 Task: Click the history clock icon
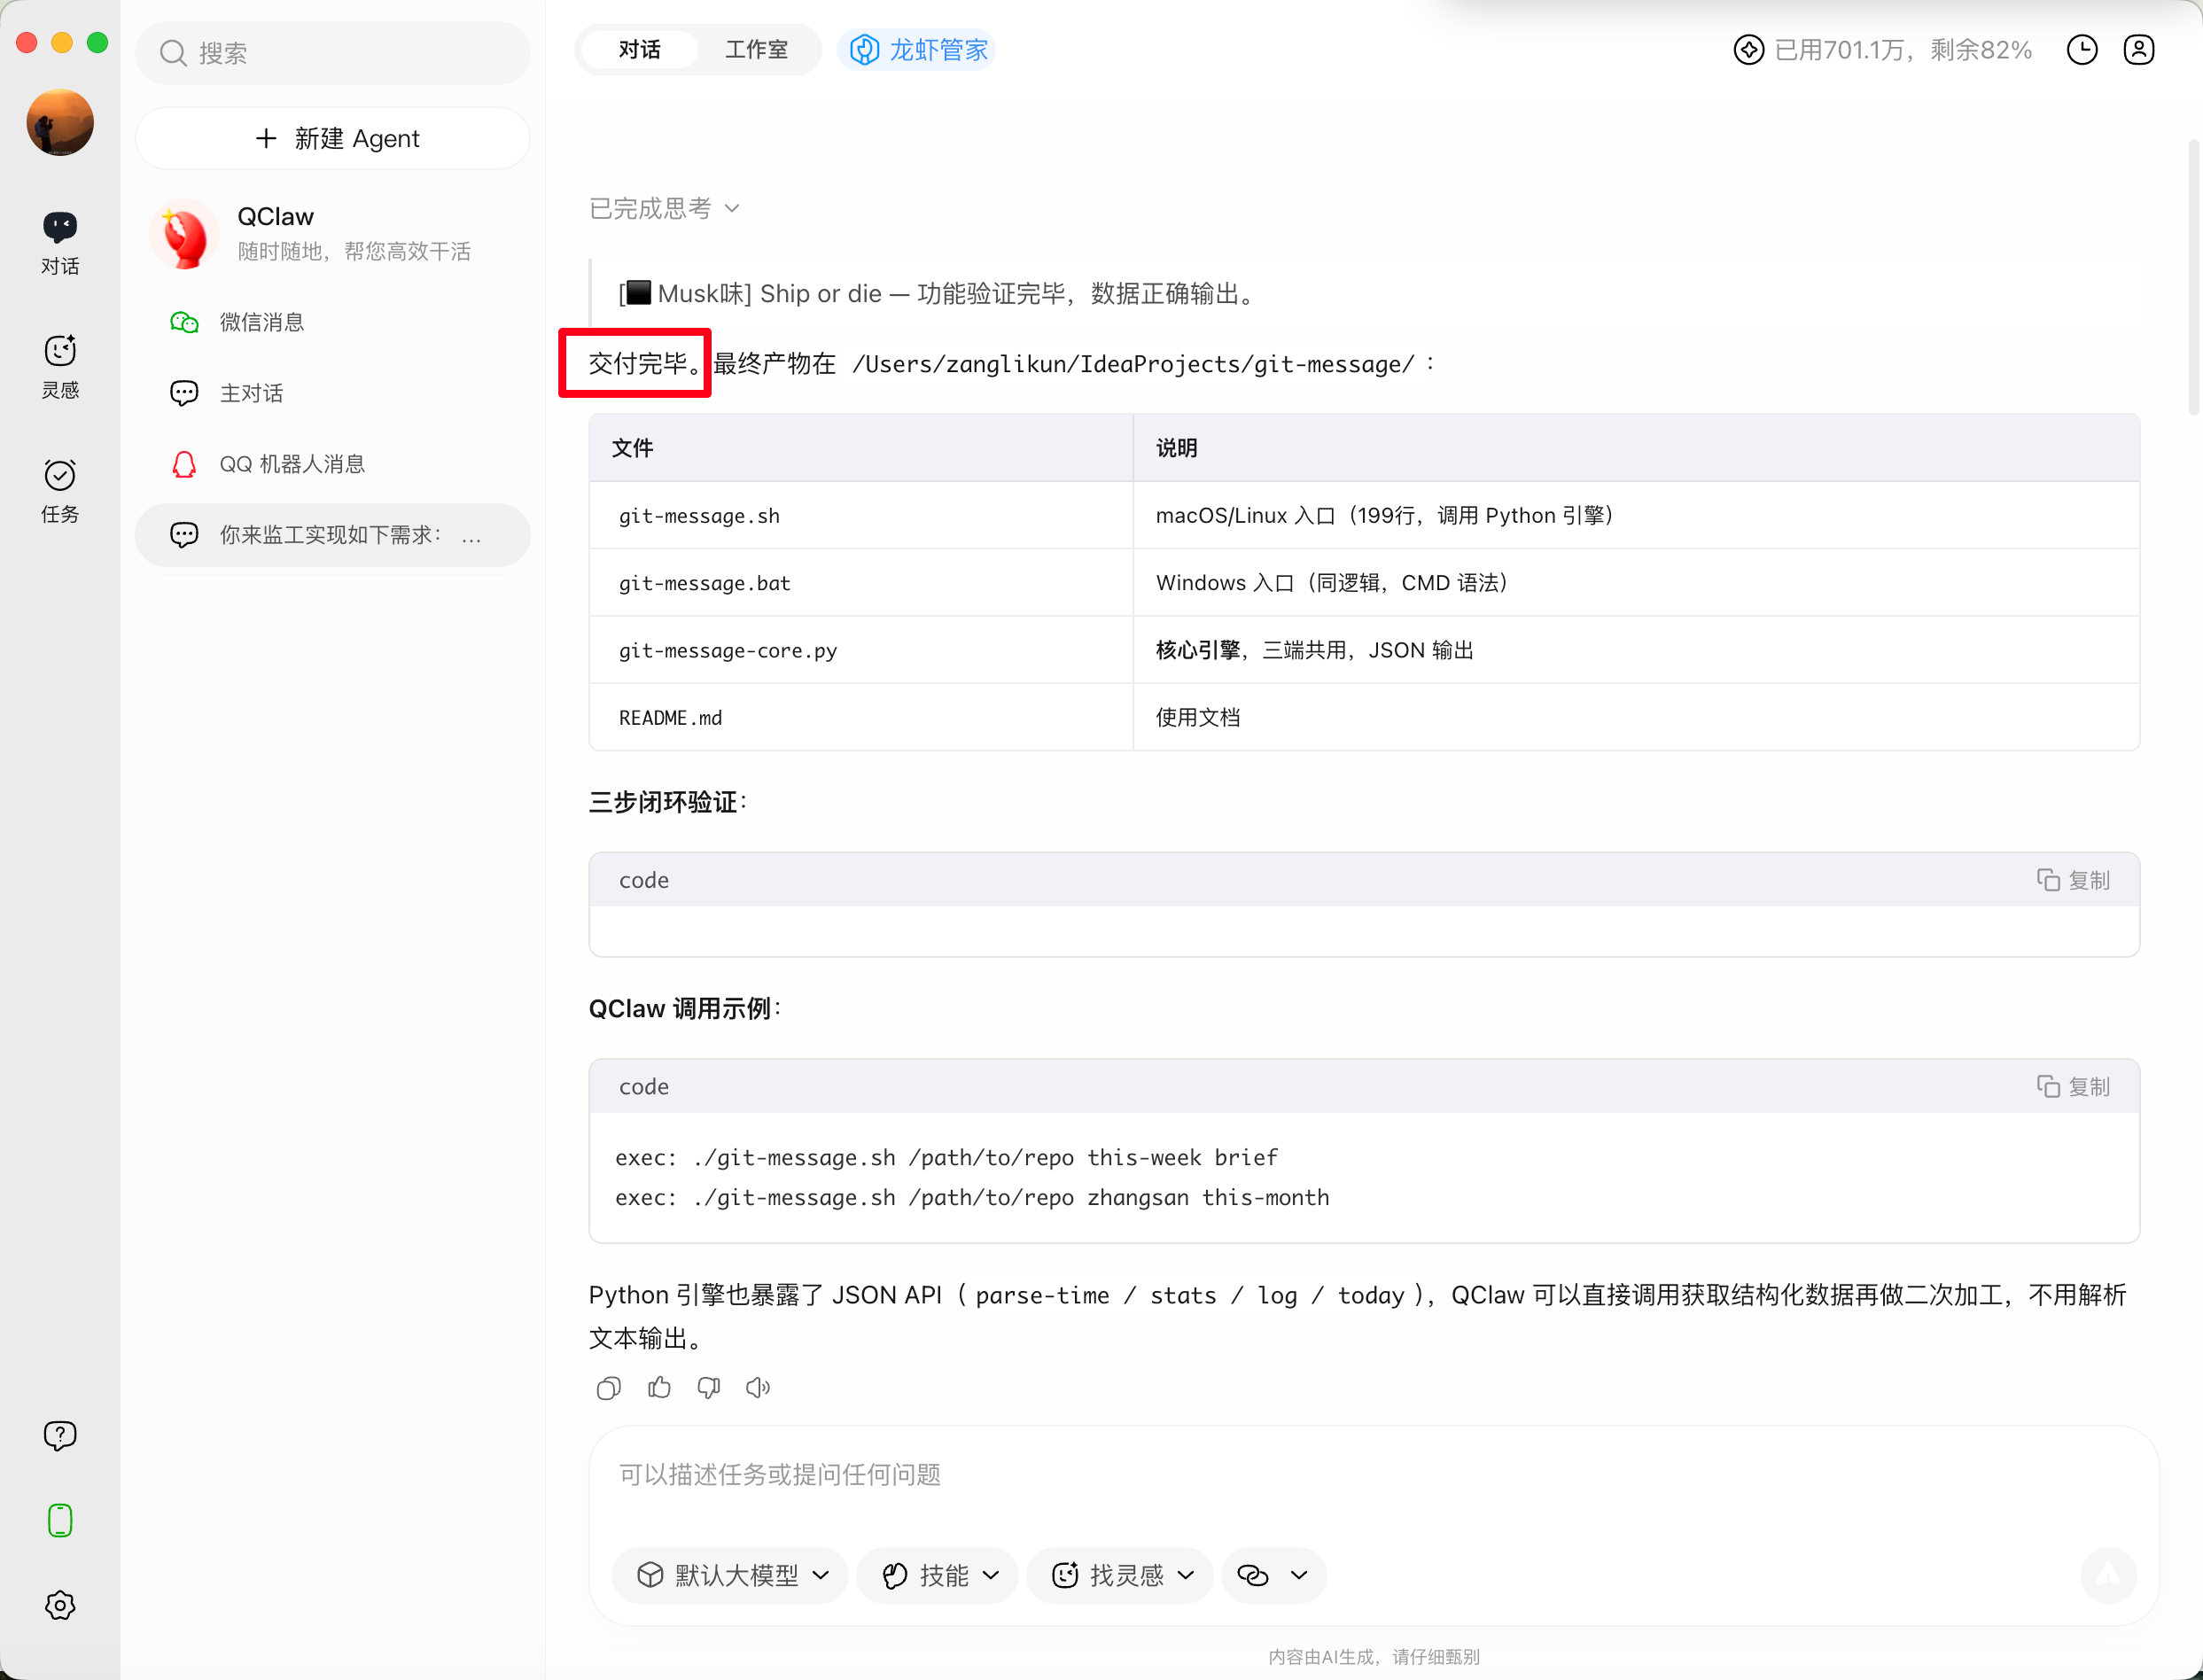pyautogui.click(x=2081, y=50)
